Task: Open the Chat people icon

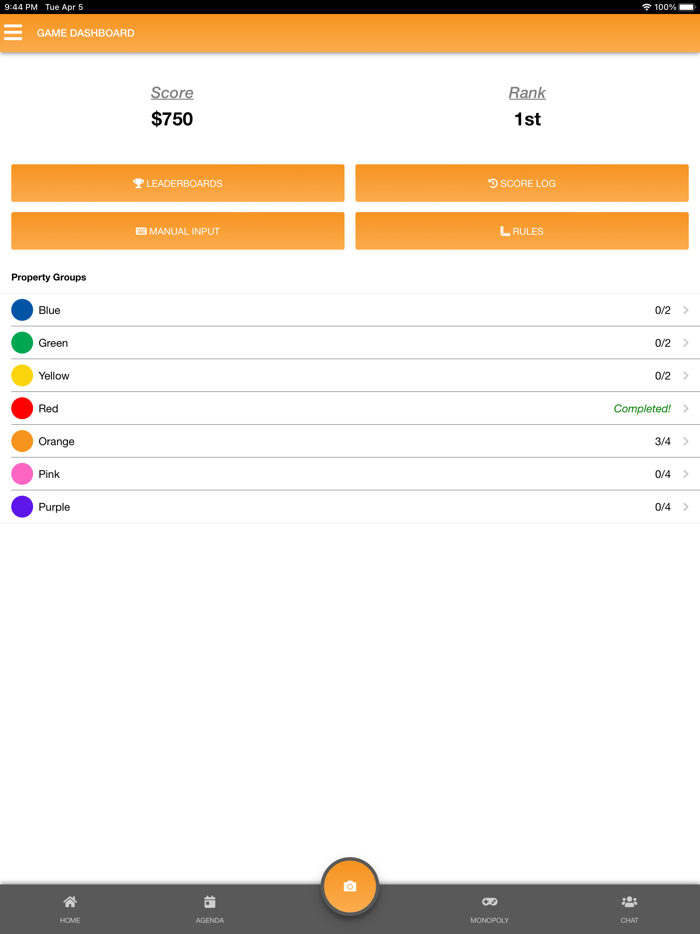Action: click(x=629, y=902)
